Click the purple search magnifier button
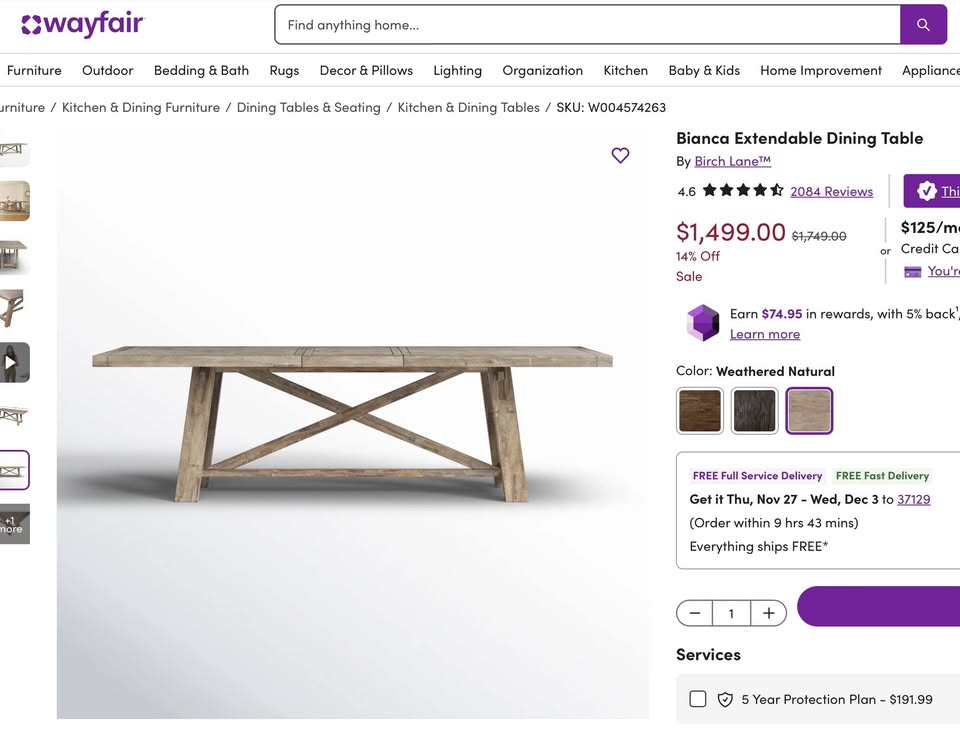The width and height of the screenshot is (960, 735). [x=923, y=25]
